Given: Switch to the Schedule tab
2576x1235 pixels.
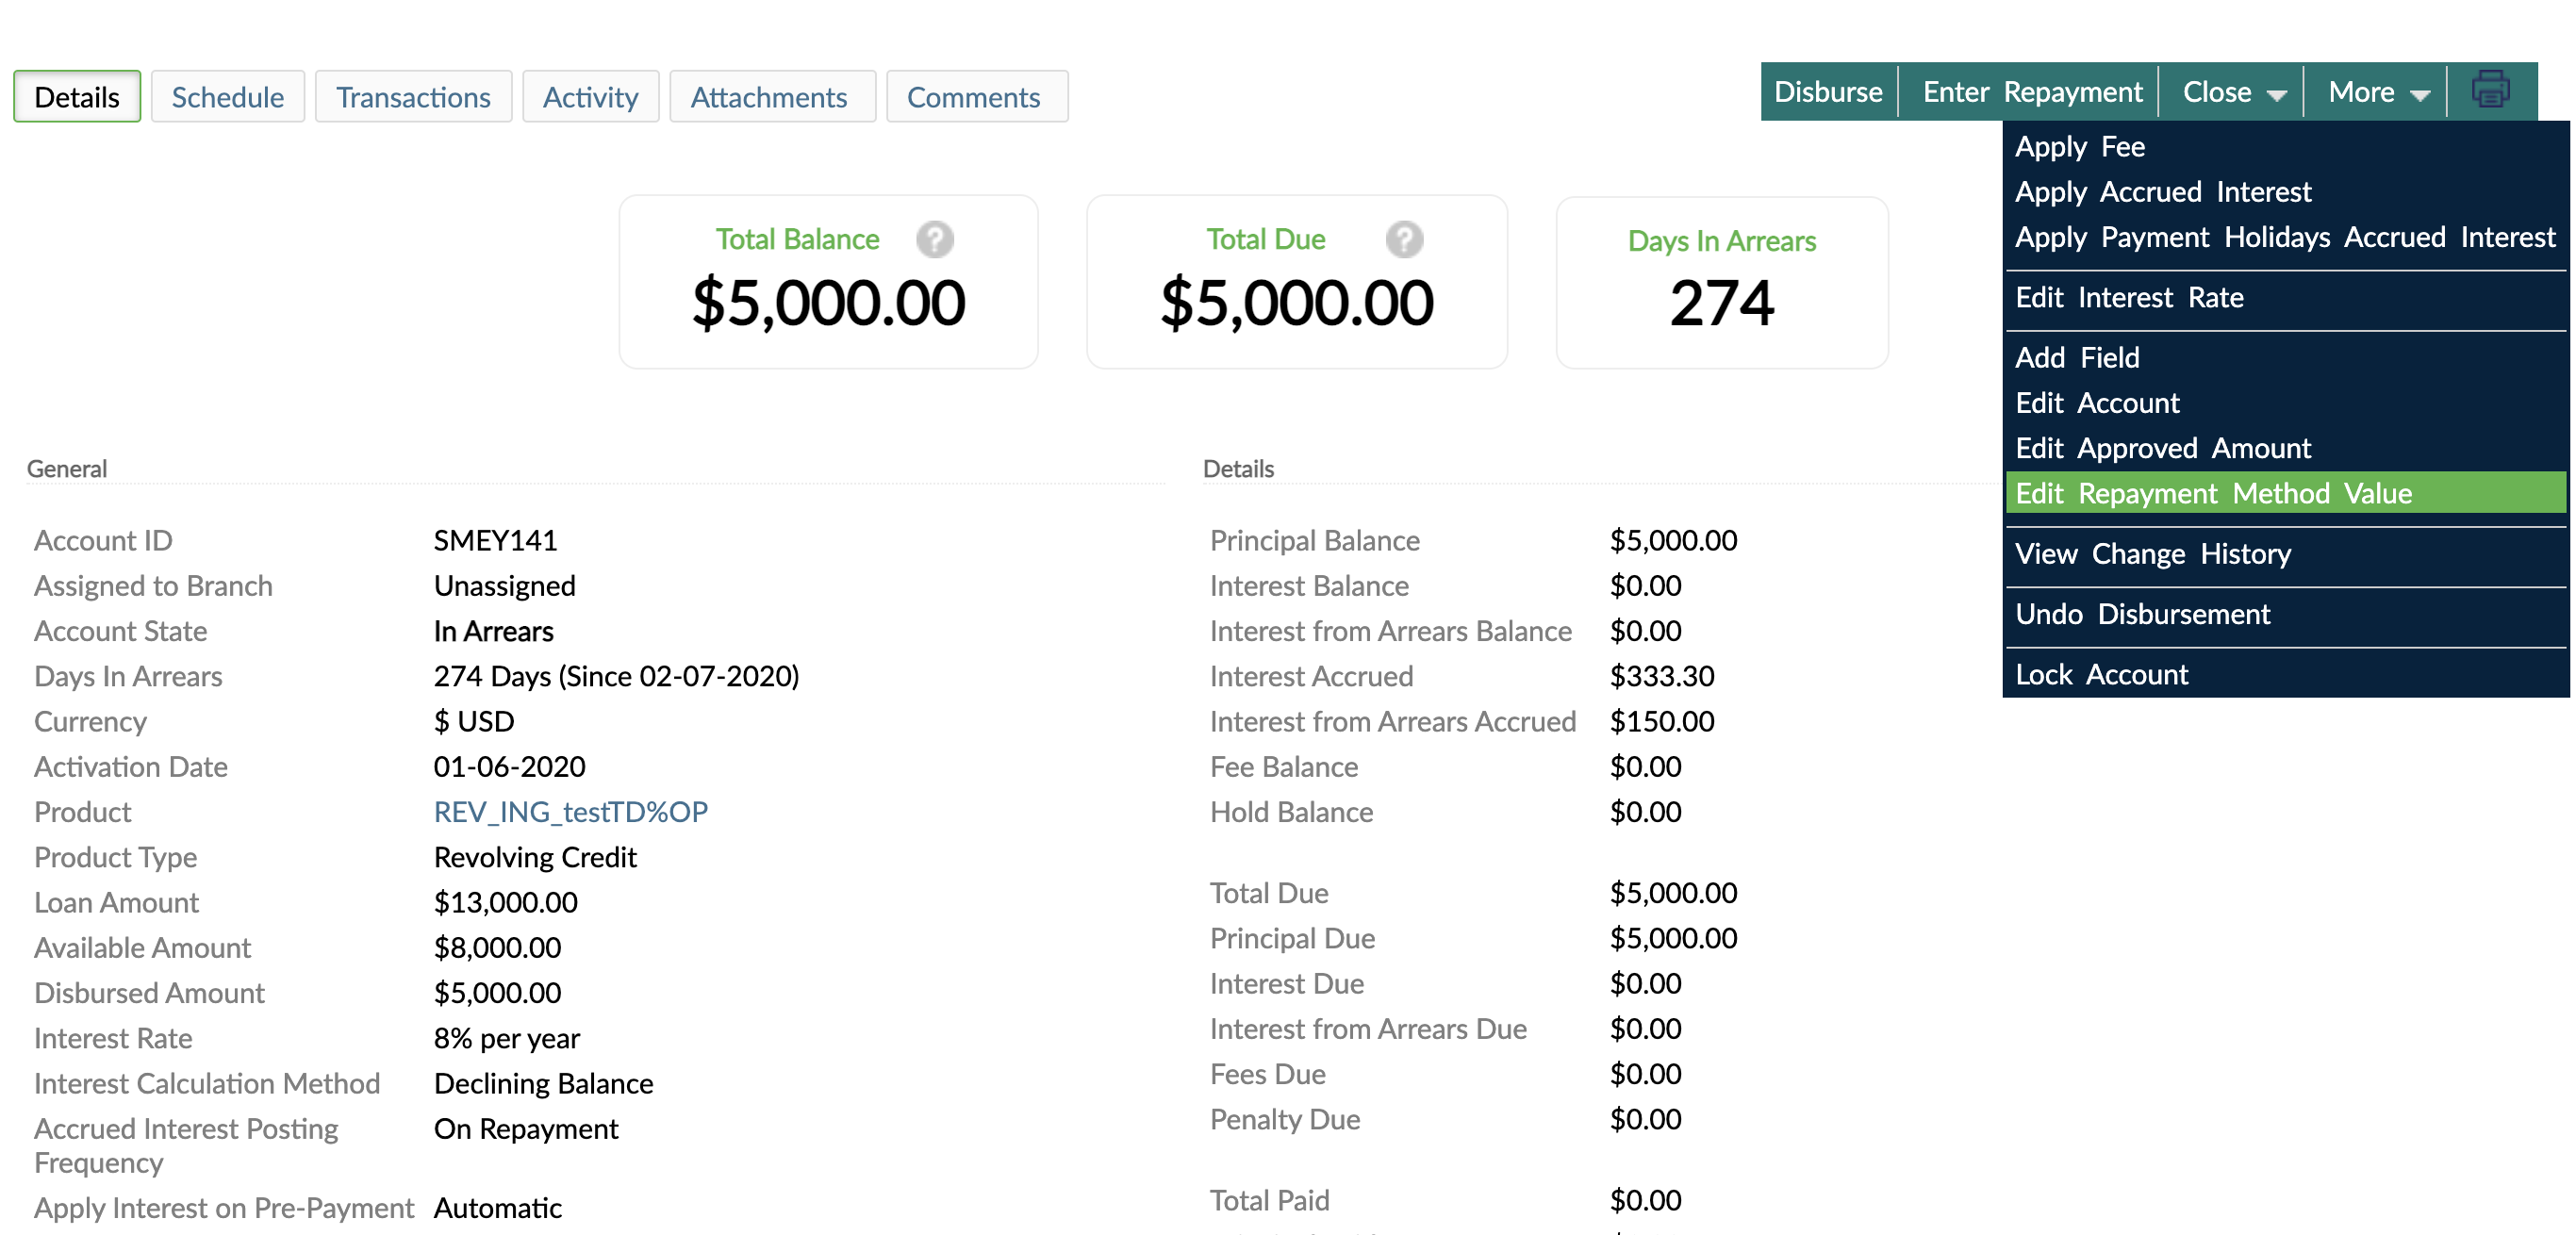Looking at the screenshot, I should pyautogui.click(x=227, y=96).
